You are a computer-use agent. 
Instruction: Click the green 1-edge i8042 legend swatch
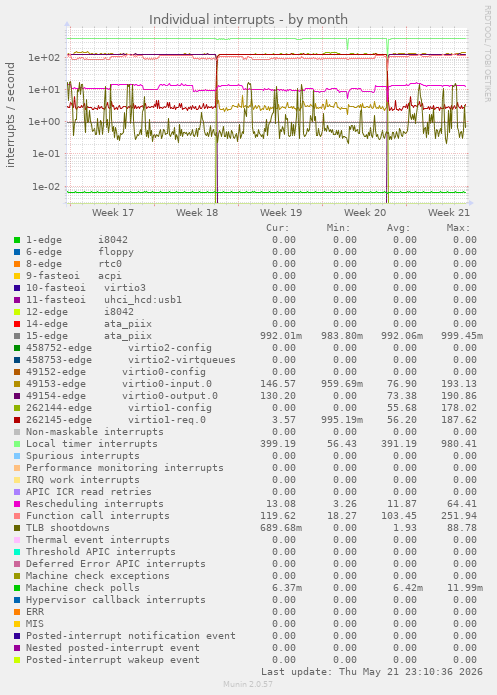17,240
